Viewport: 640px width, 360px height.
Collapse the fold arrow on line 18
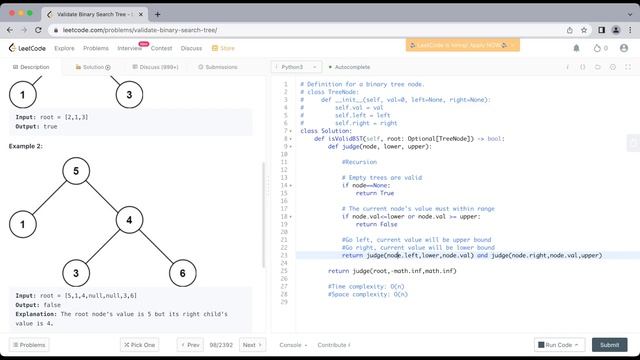coord(291,217)
